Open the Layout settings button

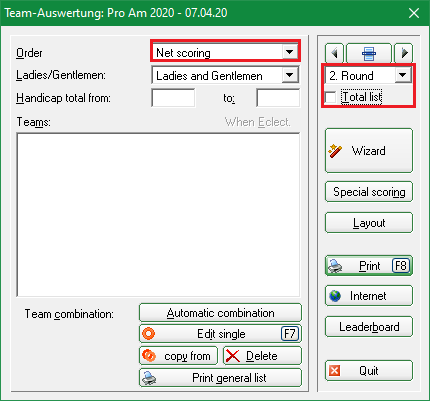(369, 222)
